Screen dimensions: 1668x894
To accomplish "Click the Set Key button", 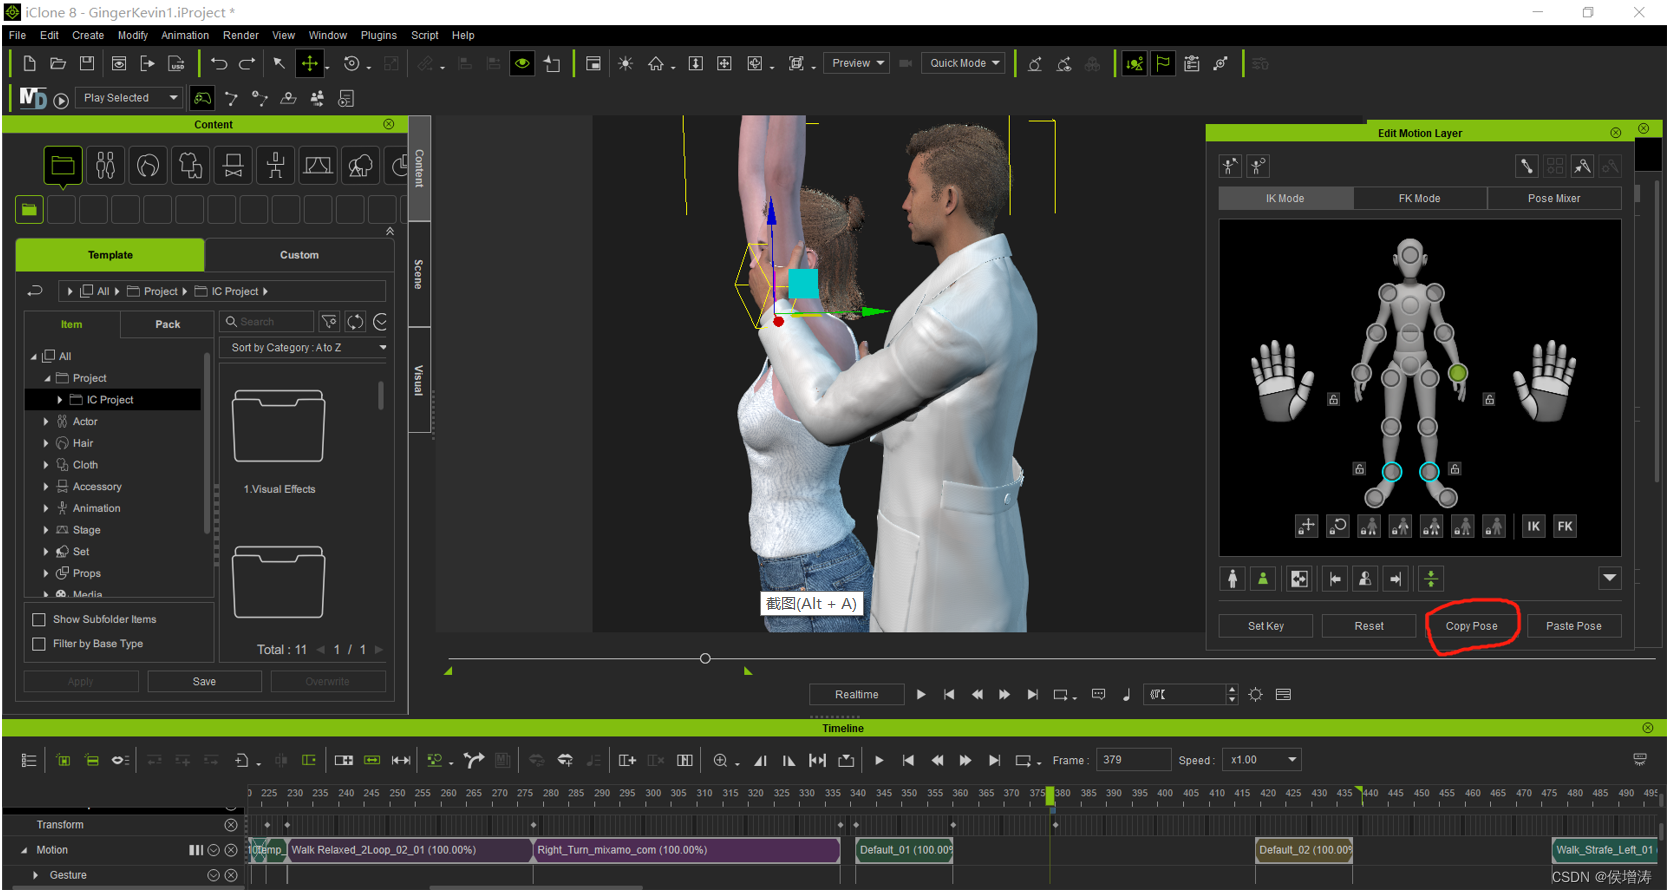I will pyautogui.click(x=1266, y=626).
